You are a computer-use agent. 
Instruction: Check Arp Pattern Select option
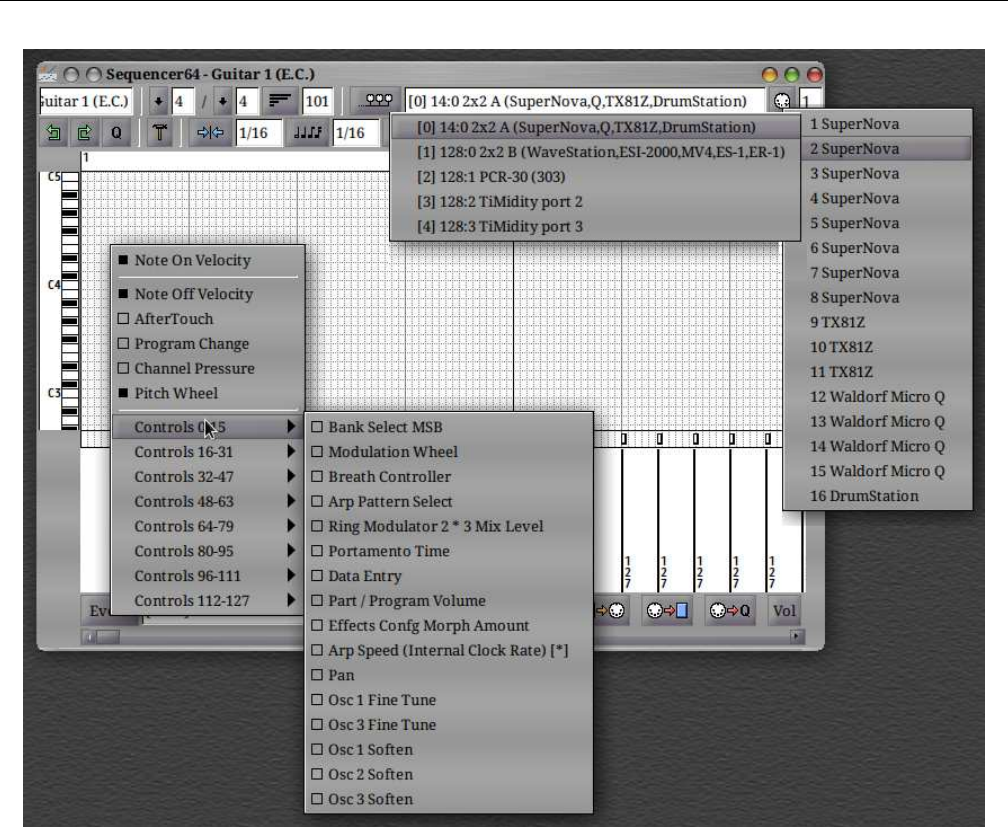point(448,502)
